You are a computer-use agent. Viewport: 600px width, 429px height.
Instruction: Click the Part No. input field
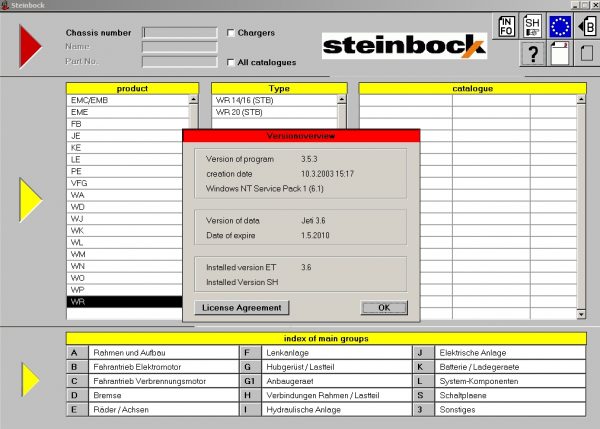pos(179,62)
